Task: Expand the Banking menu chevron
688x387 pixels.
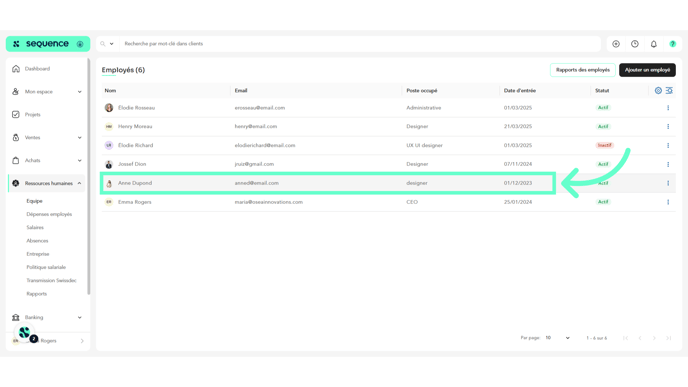Action: pyautogui.click(x=79, y=317)
